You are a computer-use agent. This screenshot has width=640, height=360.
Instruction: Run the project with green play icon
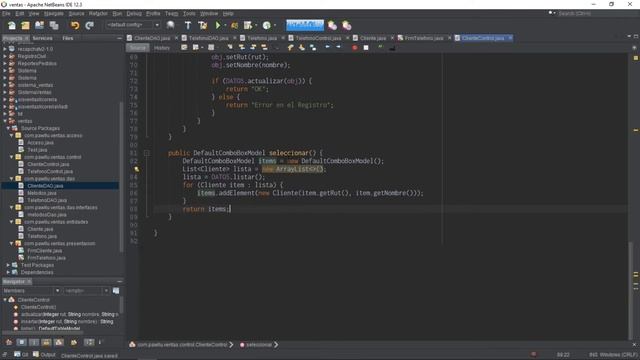point(218,25)
